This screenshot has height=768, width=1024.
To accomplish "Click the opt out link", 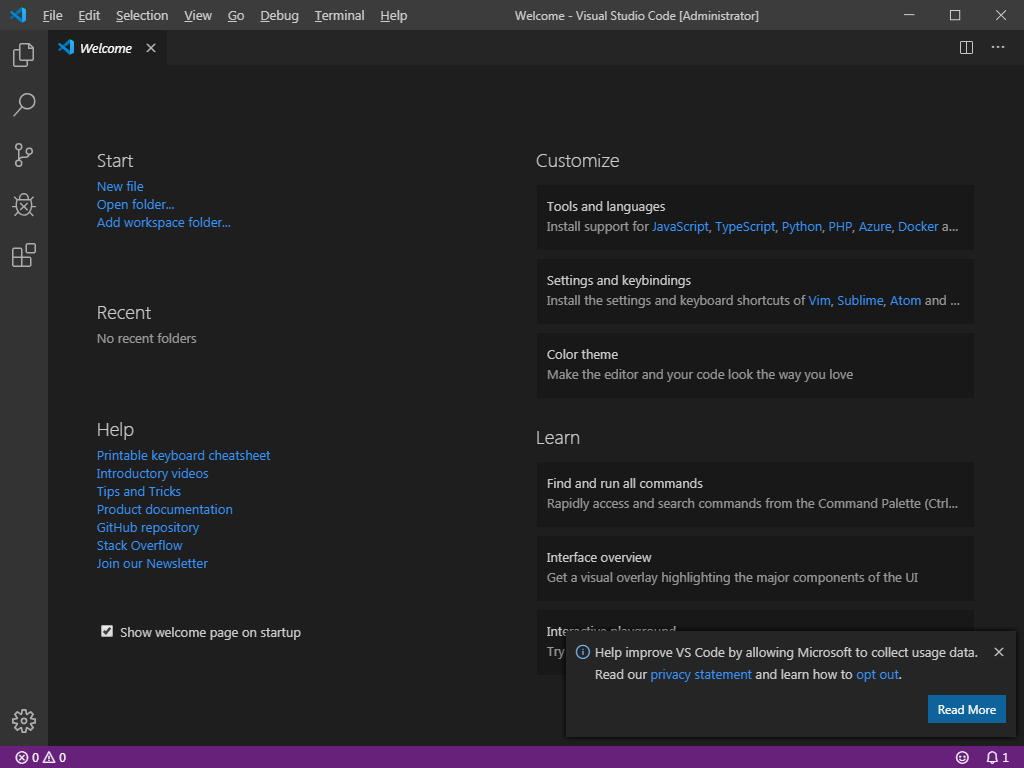I will pyautogui.click(x=877, y=675).
